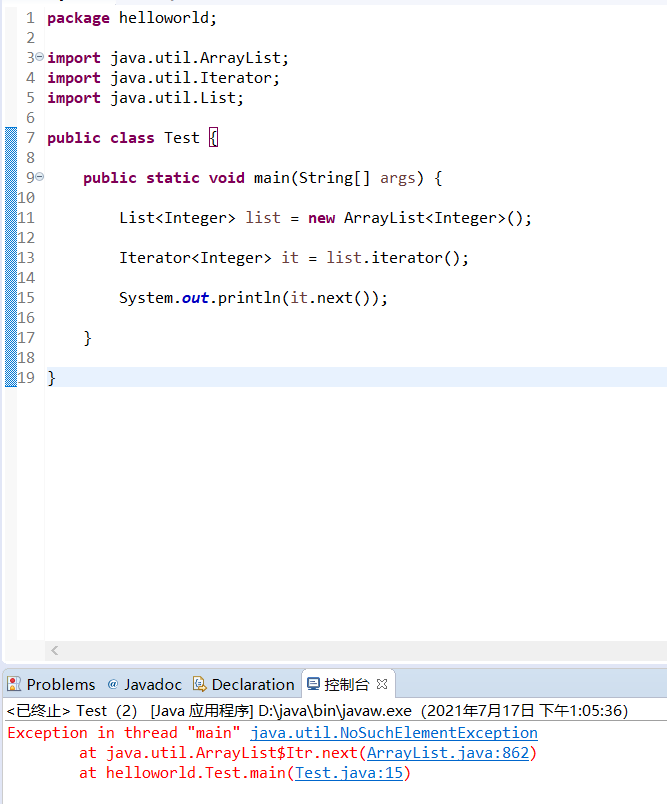This screenshot has width=667, height=804.
Task: Click 'at java.util.ArrayList$Itr.next' console text
Action: point(218,753)
